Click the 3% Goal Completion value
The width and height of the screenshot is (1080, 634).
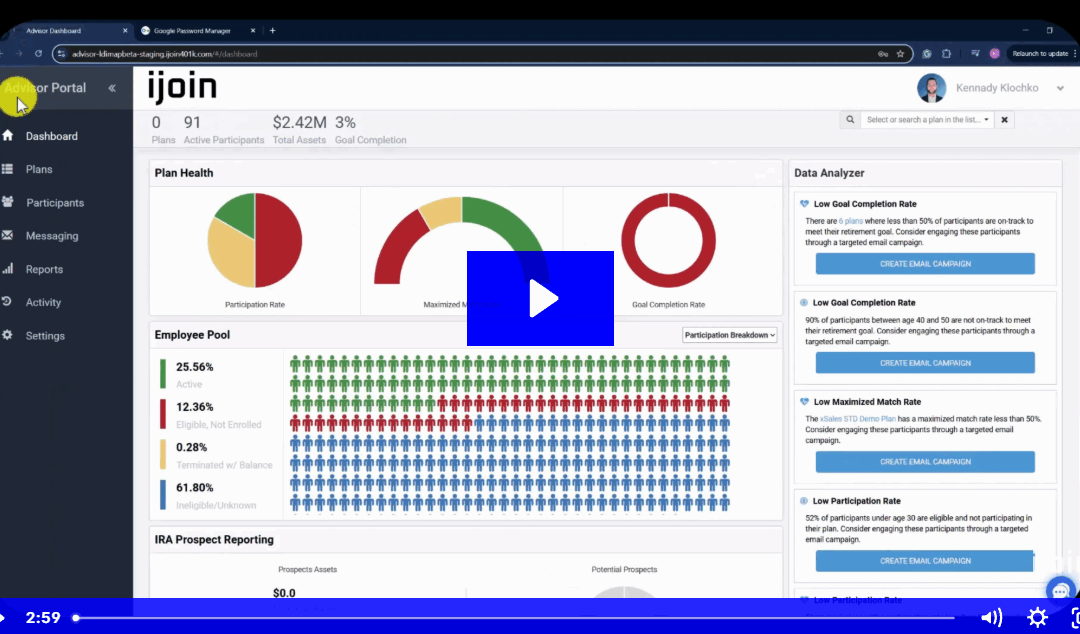pyautogui.click(x=345, y=123)
